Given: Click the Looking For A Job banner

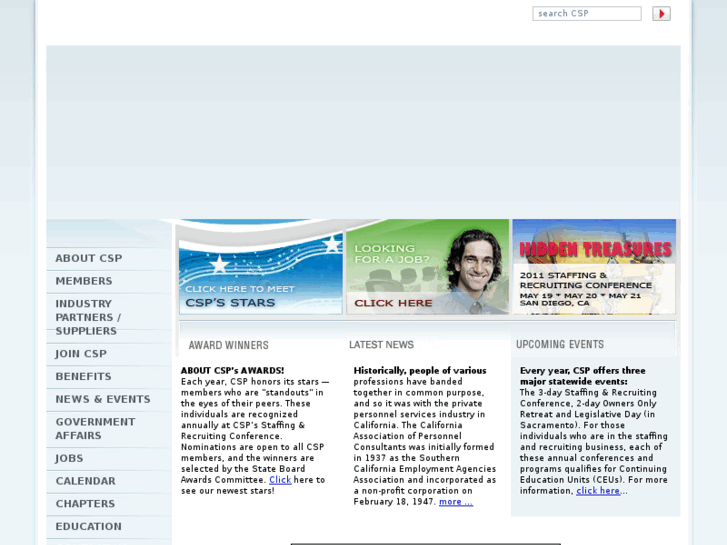Looking at the screenshot, I should [427, 267].
